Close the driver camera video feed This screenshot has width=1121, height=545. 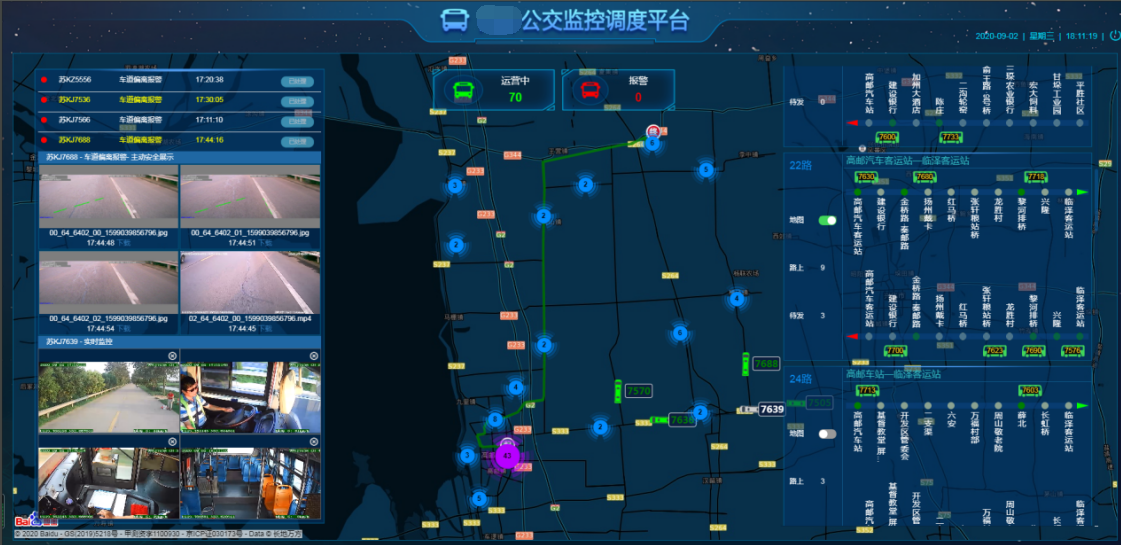coord(313,356)
